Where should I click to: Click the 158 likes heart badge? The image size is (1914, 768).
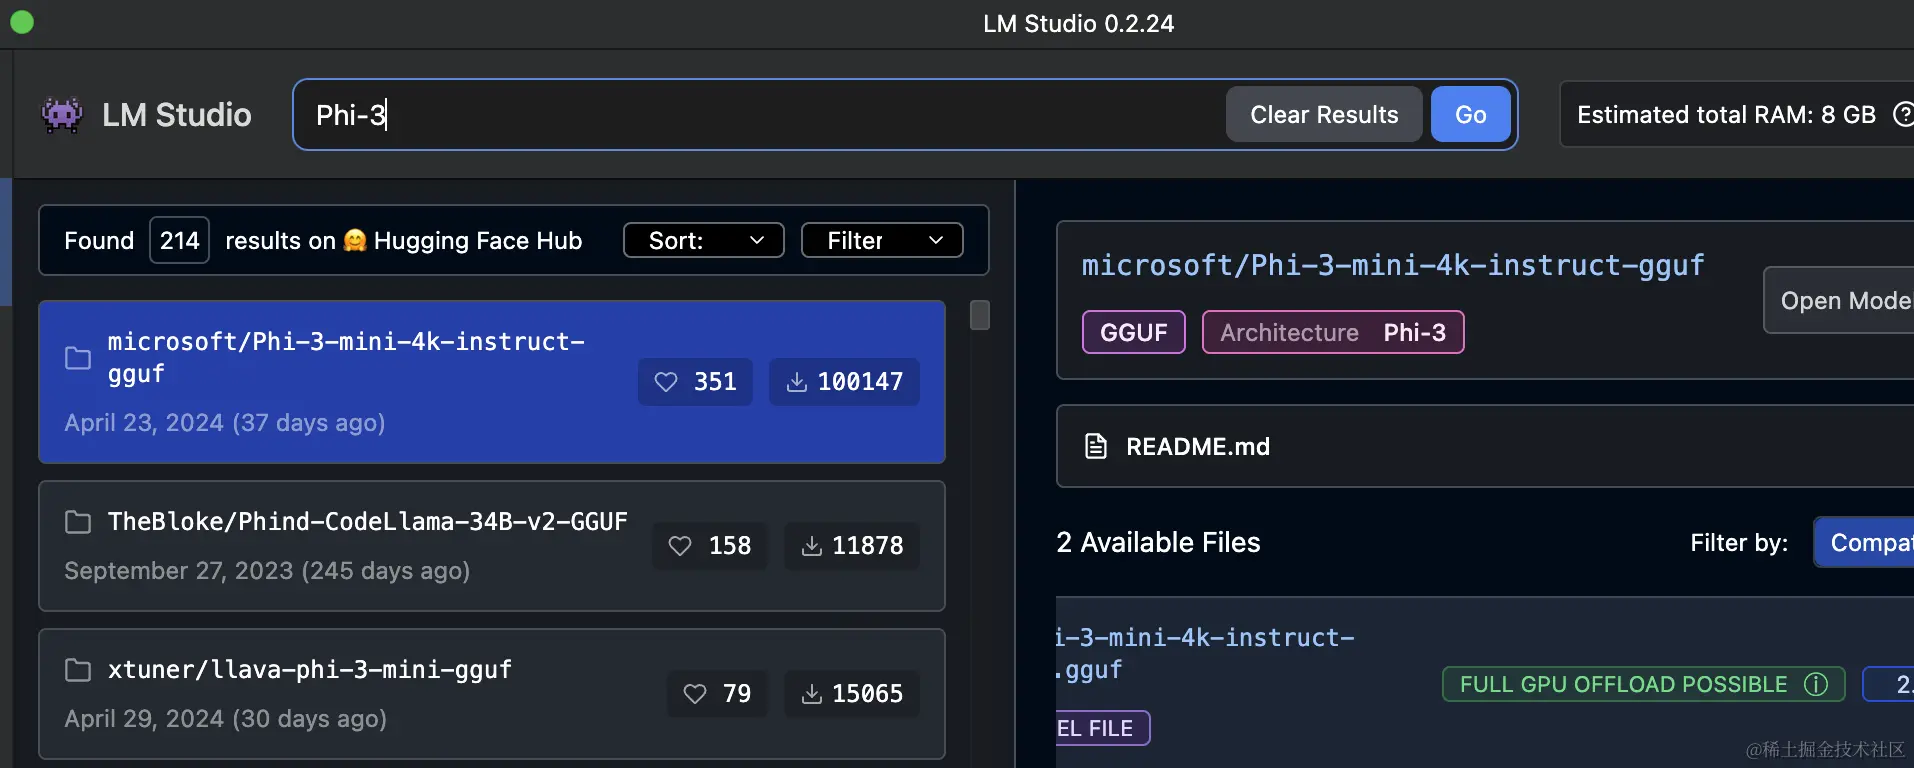click(710, 546)
